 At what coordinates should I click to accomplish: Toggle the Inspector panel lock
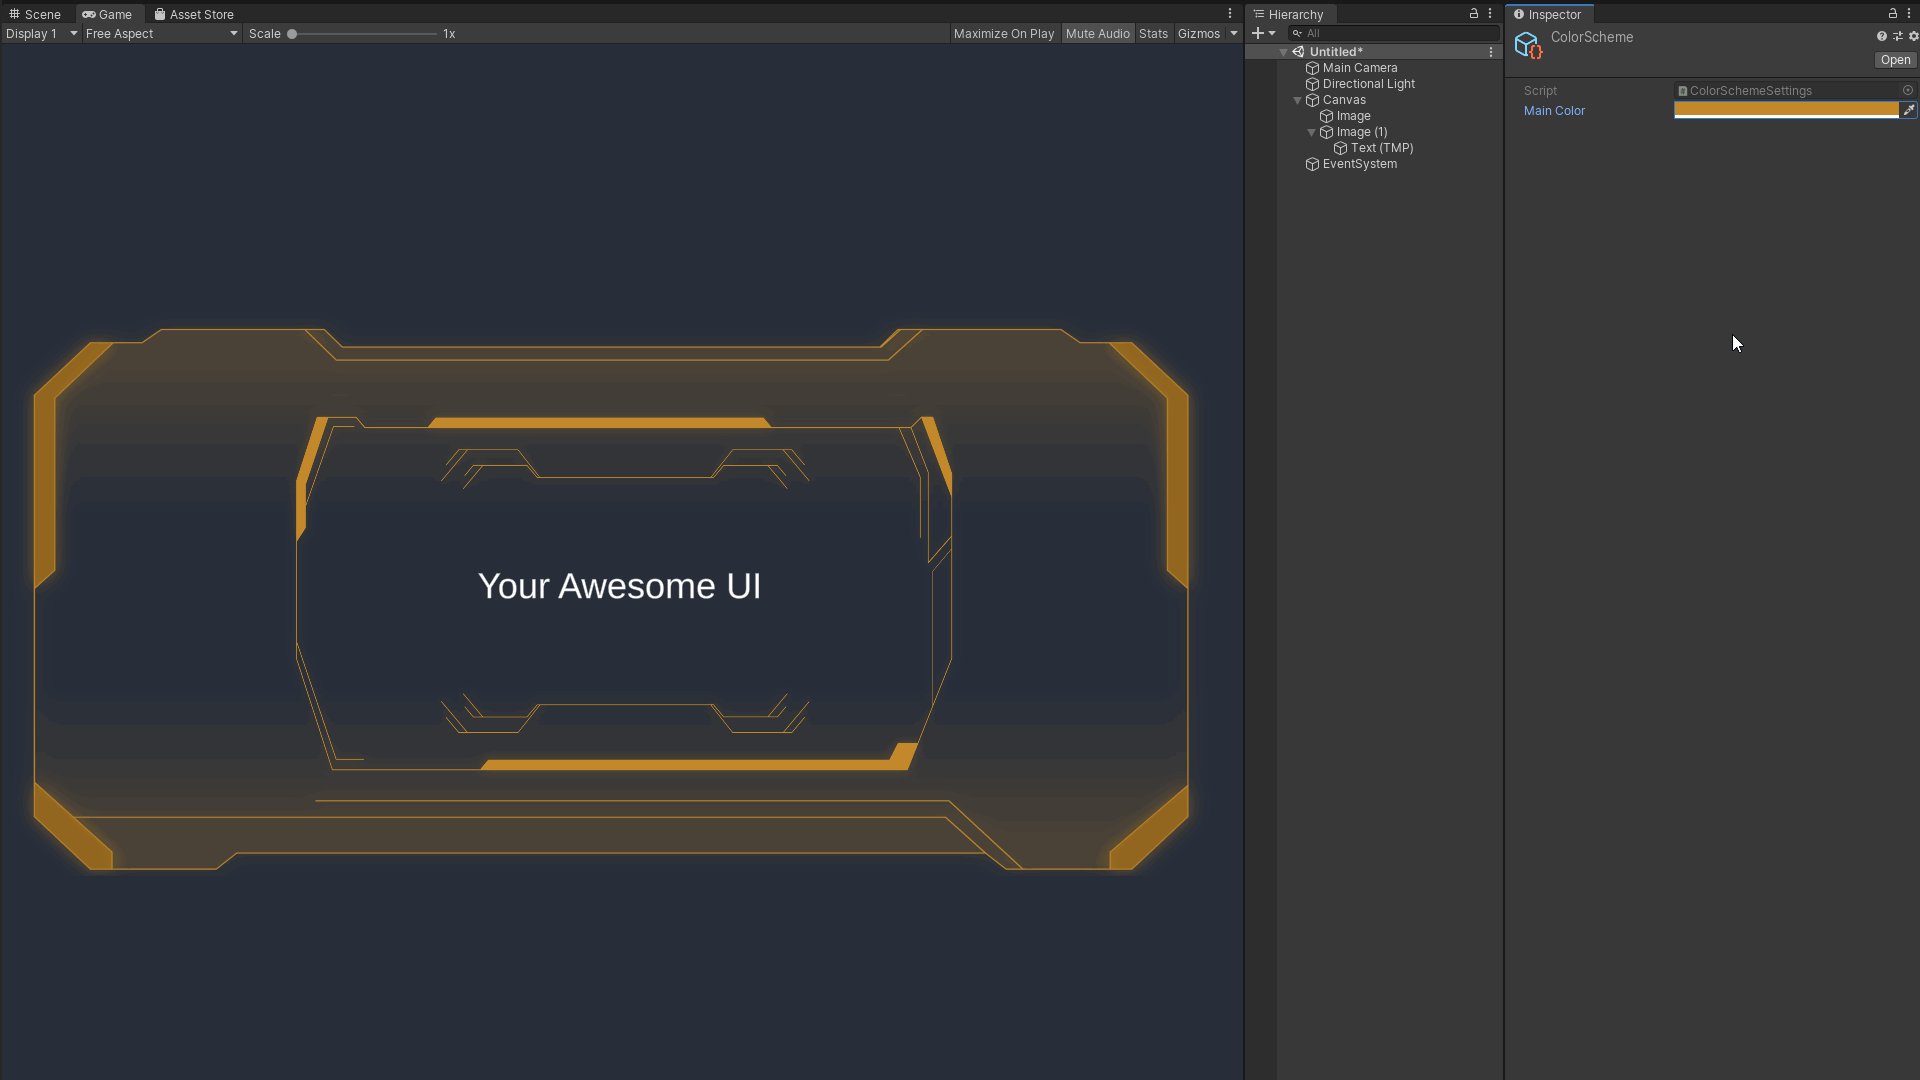[1892, 14]
